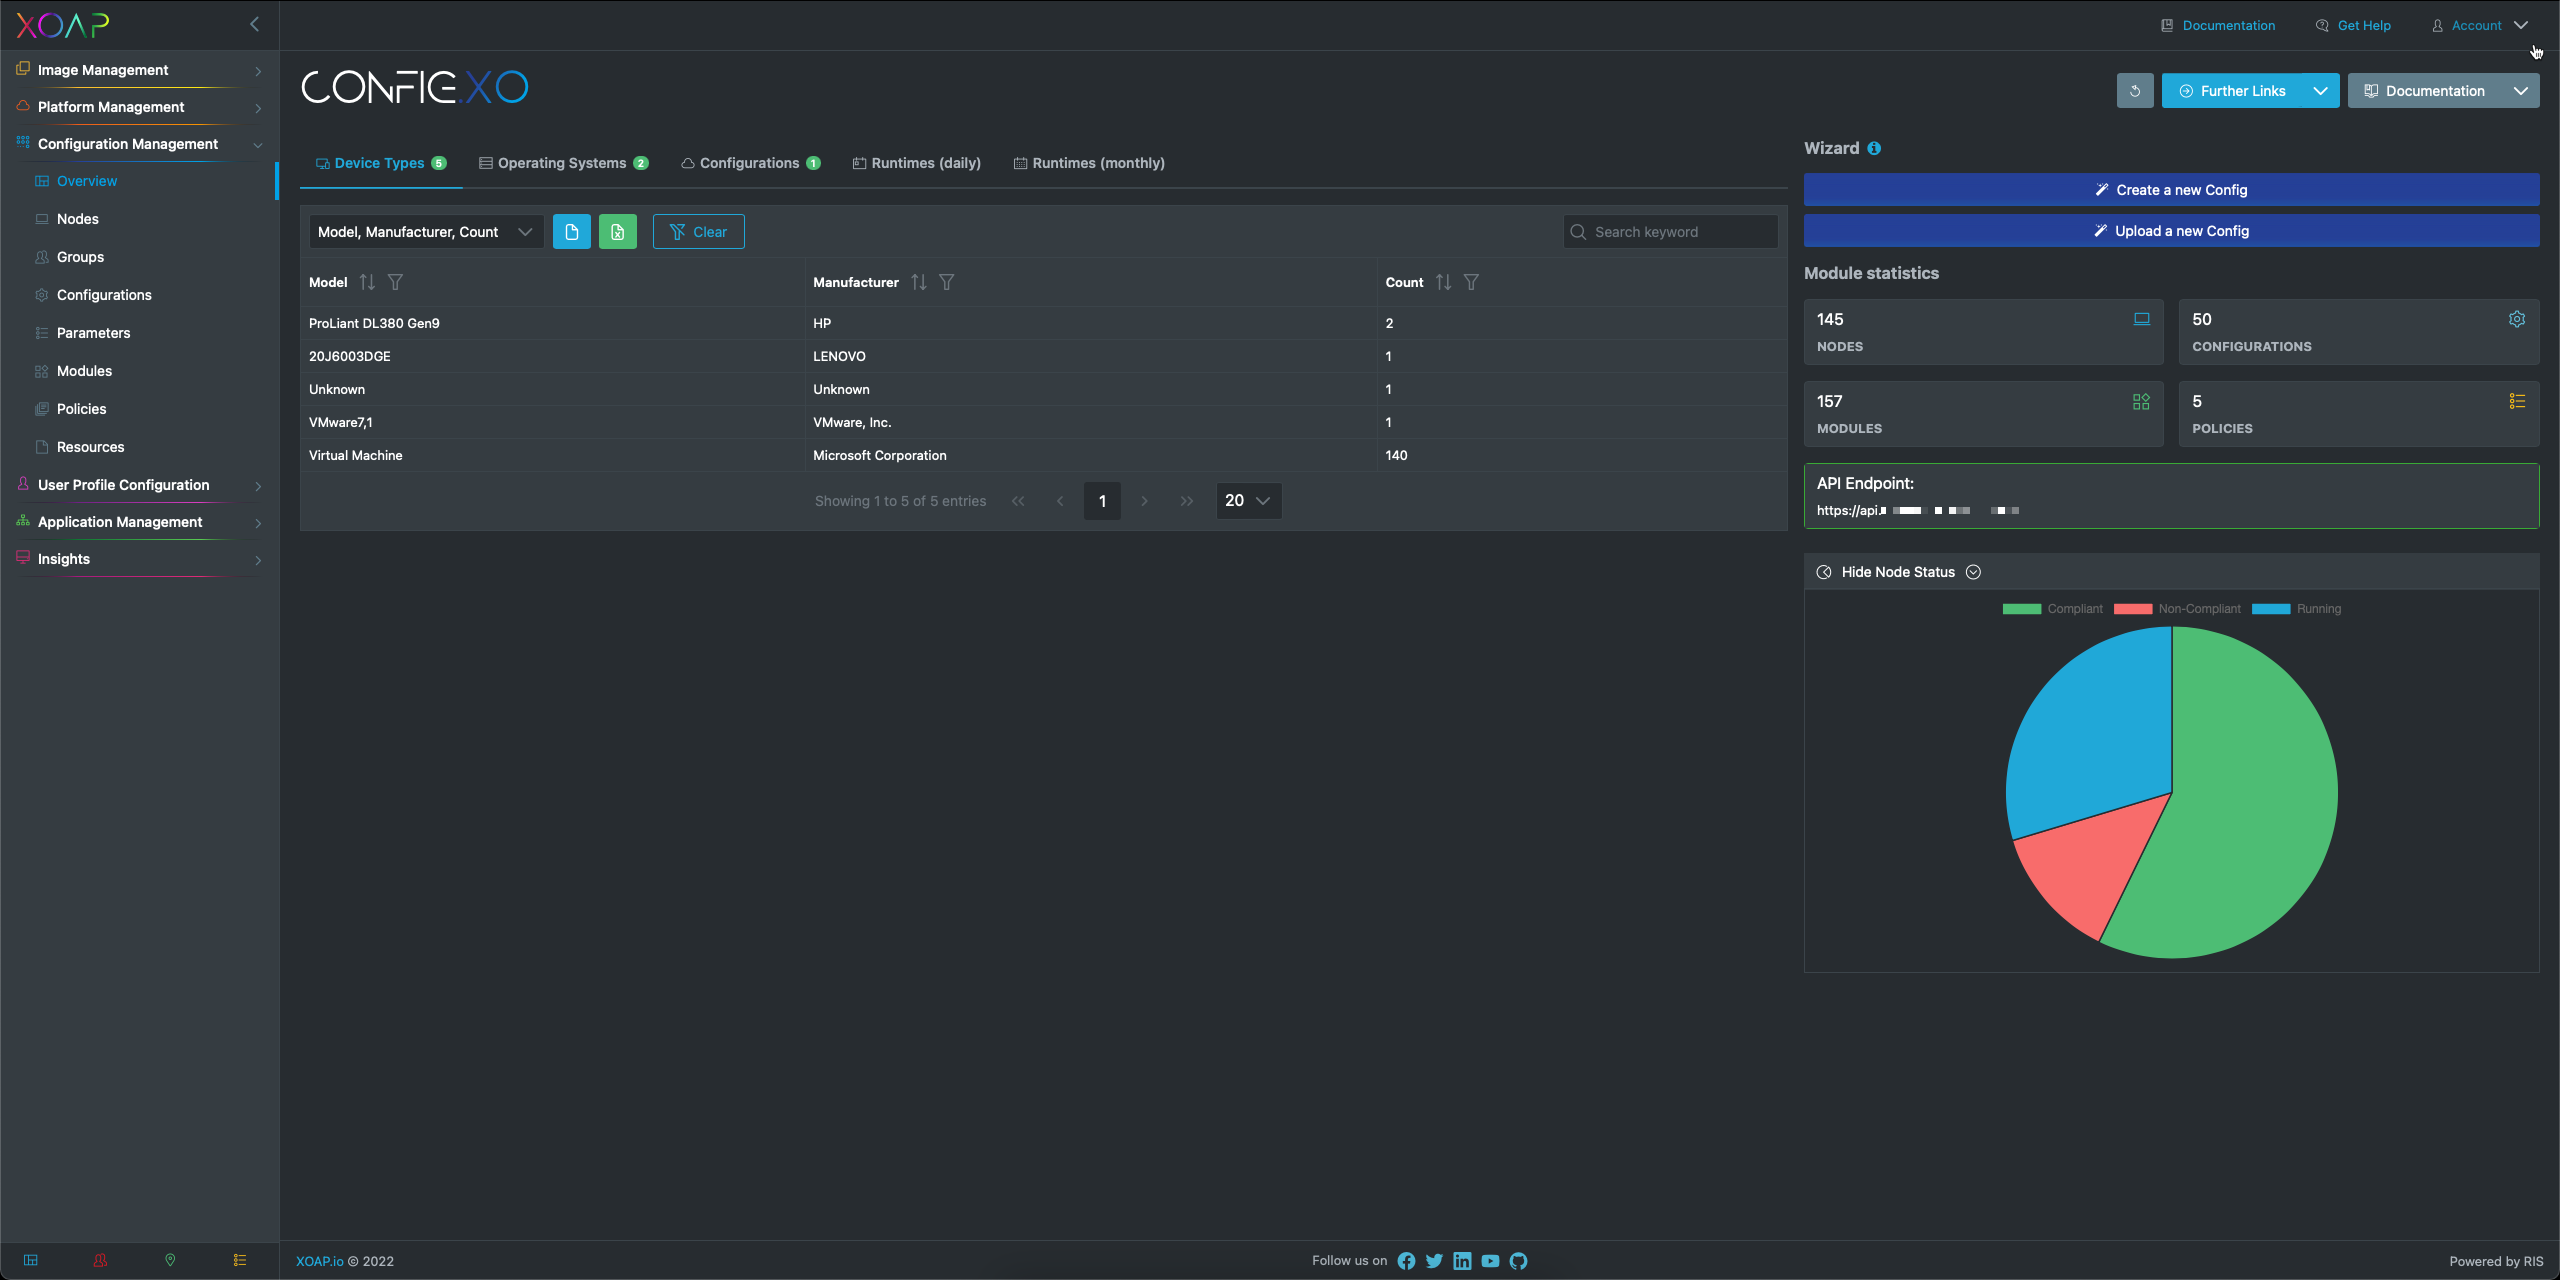
Task: Sort the Count column
Action: (x=1443, y=282)
